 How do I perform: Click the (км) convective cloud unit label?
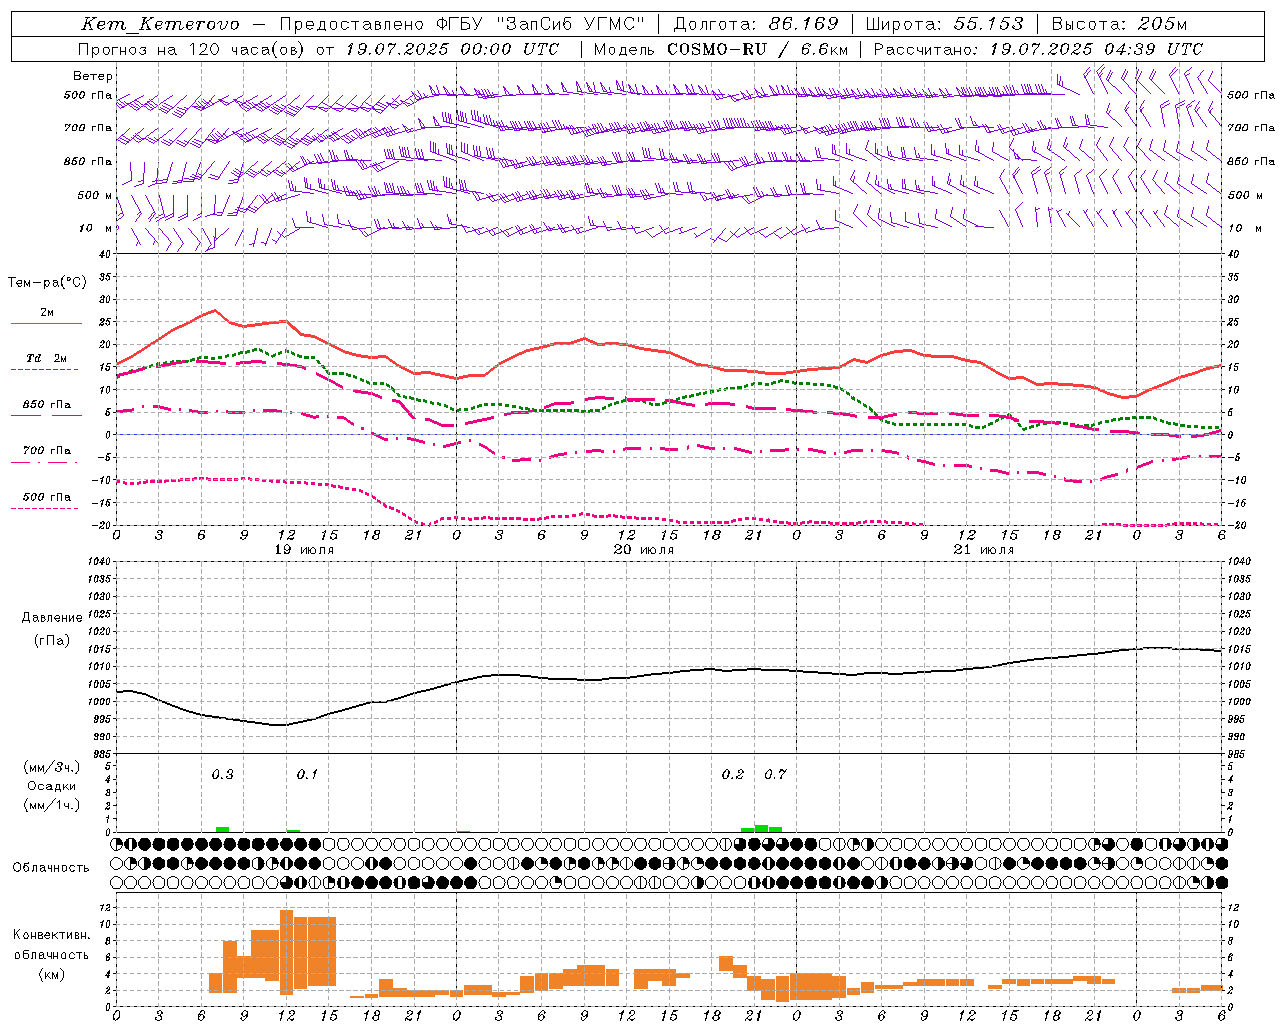(x=51, y=974)
